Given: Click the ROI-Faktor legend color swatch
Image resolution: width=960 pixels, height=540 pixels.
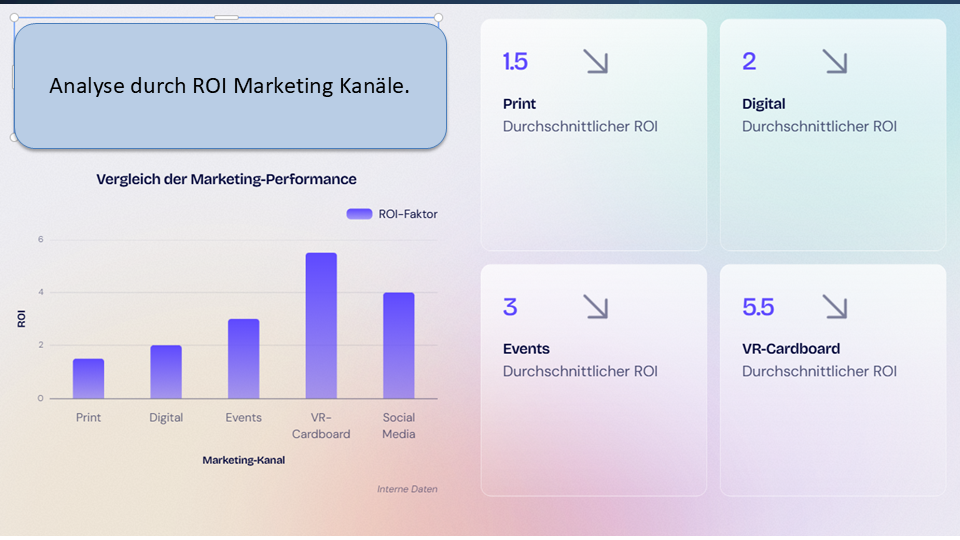Looking at the screenshot, I should tap(359, 214).
